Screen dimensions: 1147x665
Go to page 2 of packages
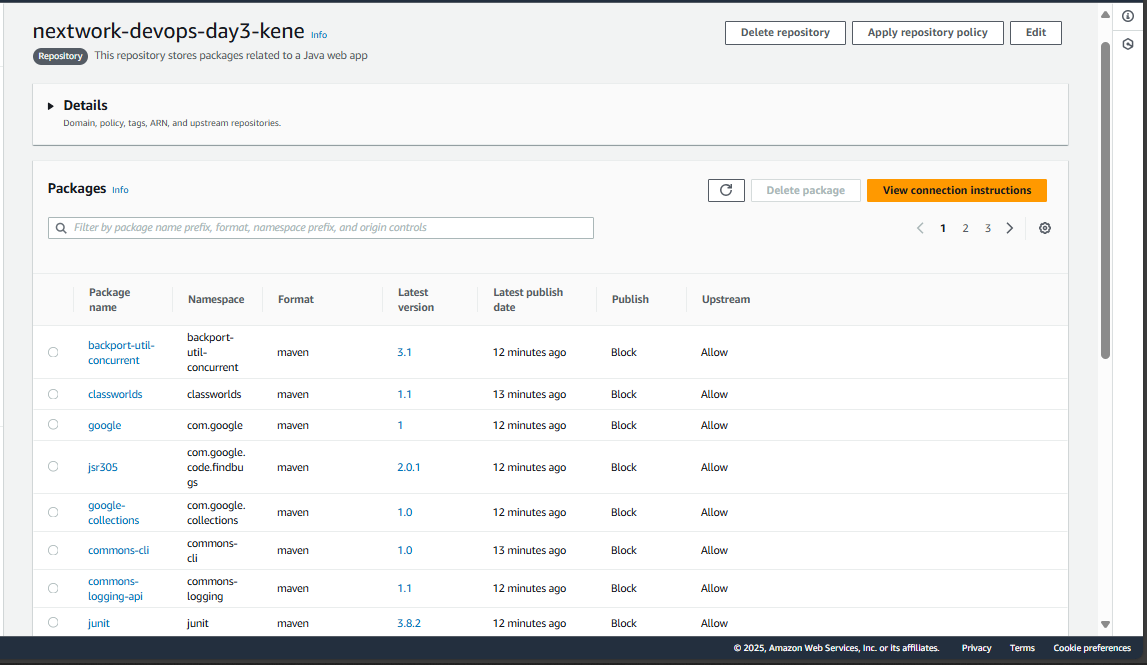[x=966, y=228]
